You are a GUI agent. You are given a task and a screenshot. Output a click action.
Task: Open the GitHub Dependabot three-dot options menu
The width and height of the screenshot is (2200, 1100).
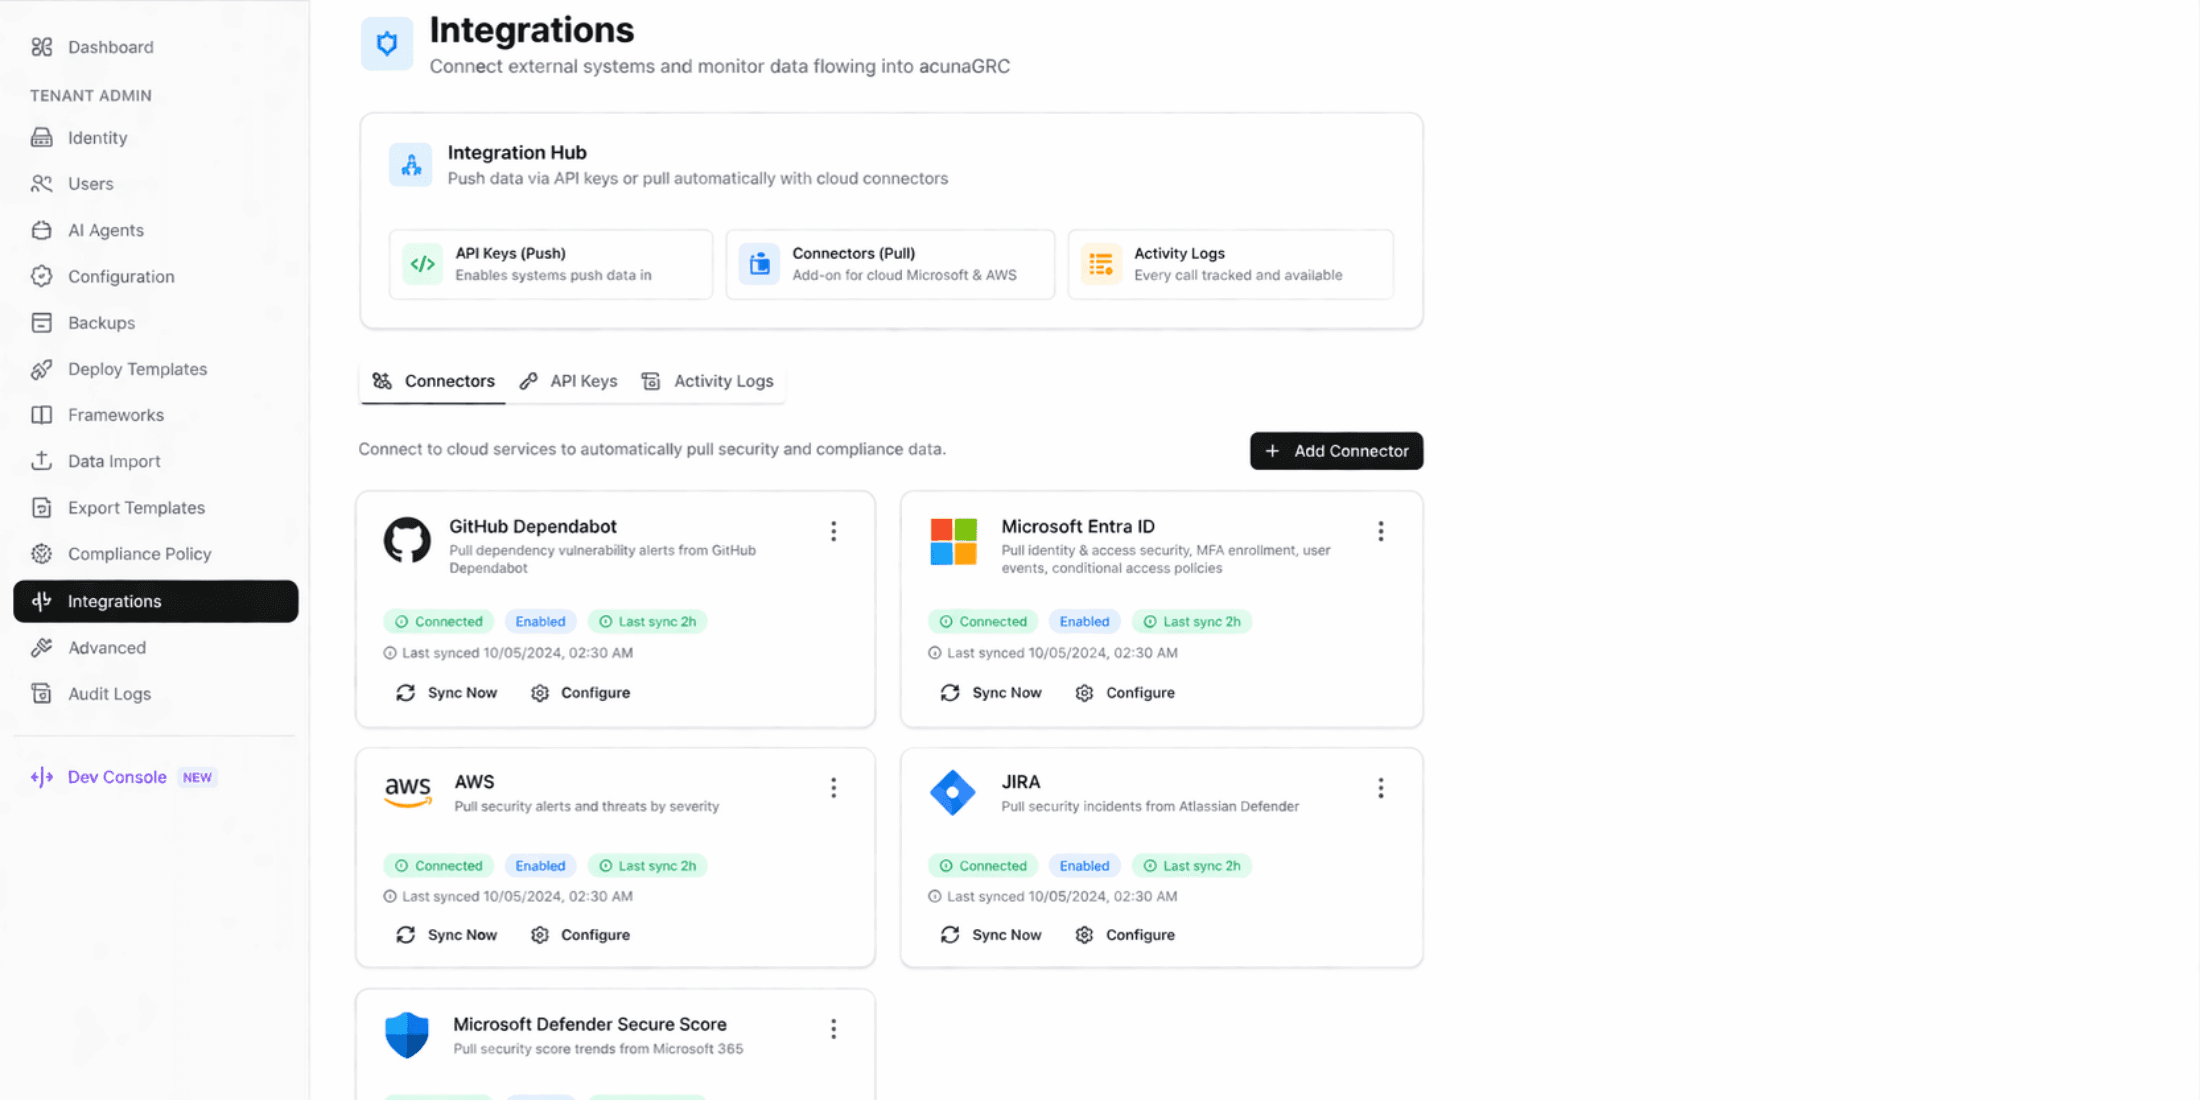[833, 531]
